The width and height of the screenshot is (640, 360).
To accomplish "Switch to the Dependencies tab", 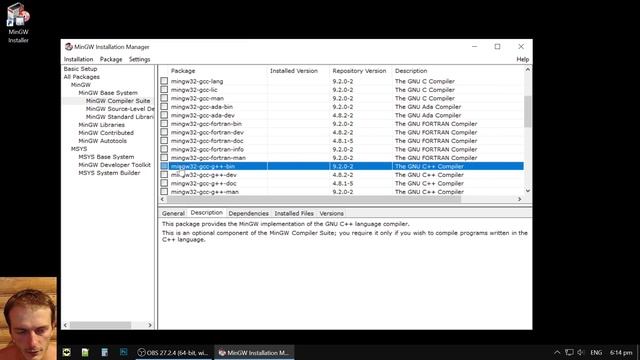I will coord(249,213).
